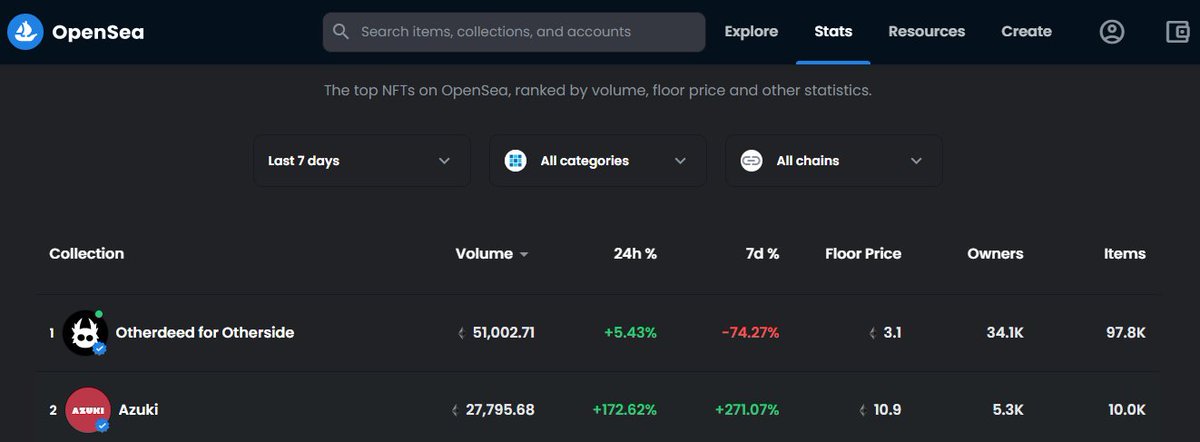Open the wallet icon
This screenshot has height=442, width=1200.
click(1178, 32)
